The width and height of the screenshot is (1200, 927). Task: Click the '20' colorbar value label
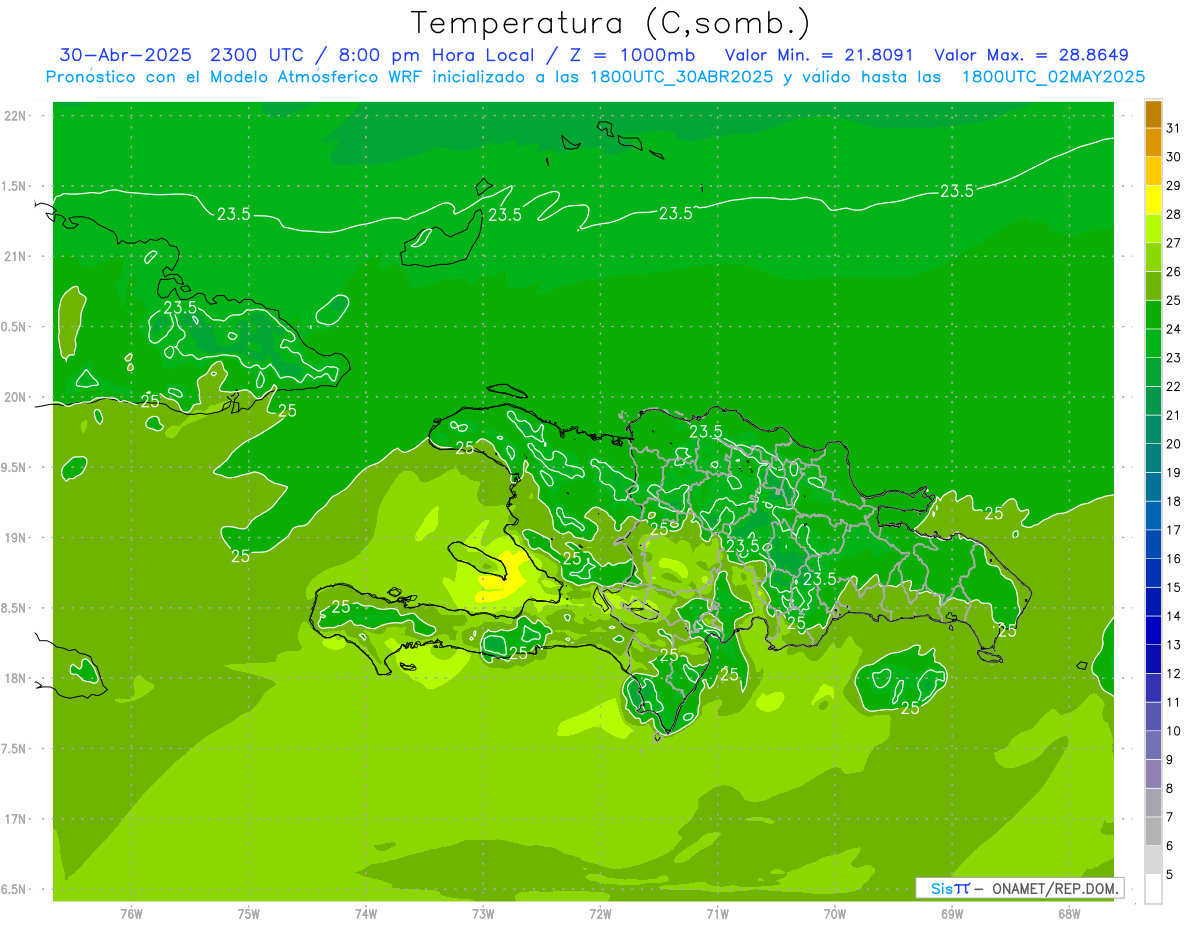[1173, 444]
